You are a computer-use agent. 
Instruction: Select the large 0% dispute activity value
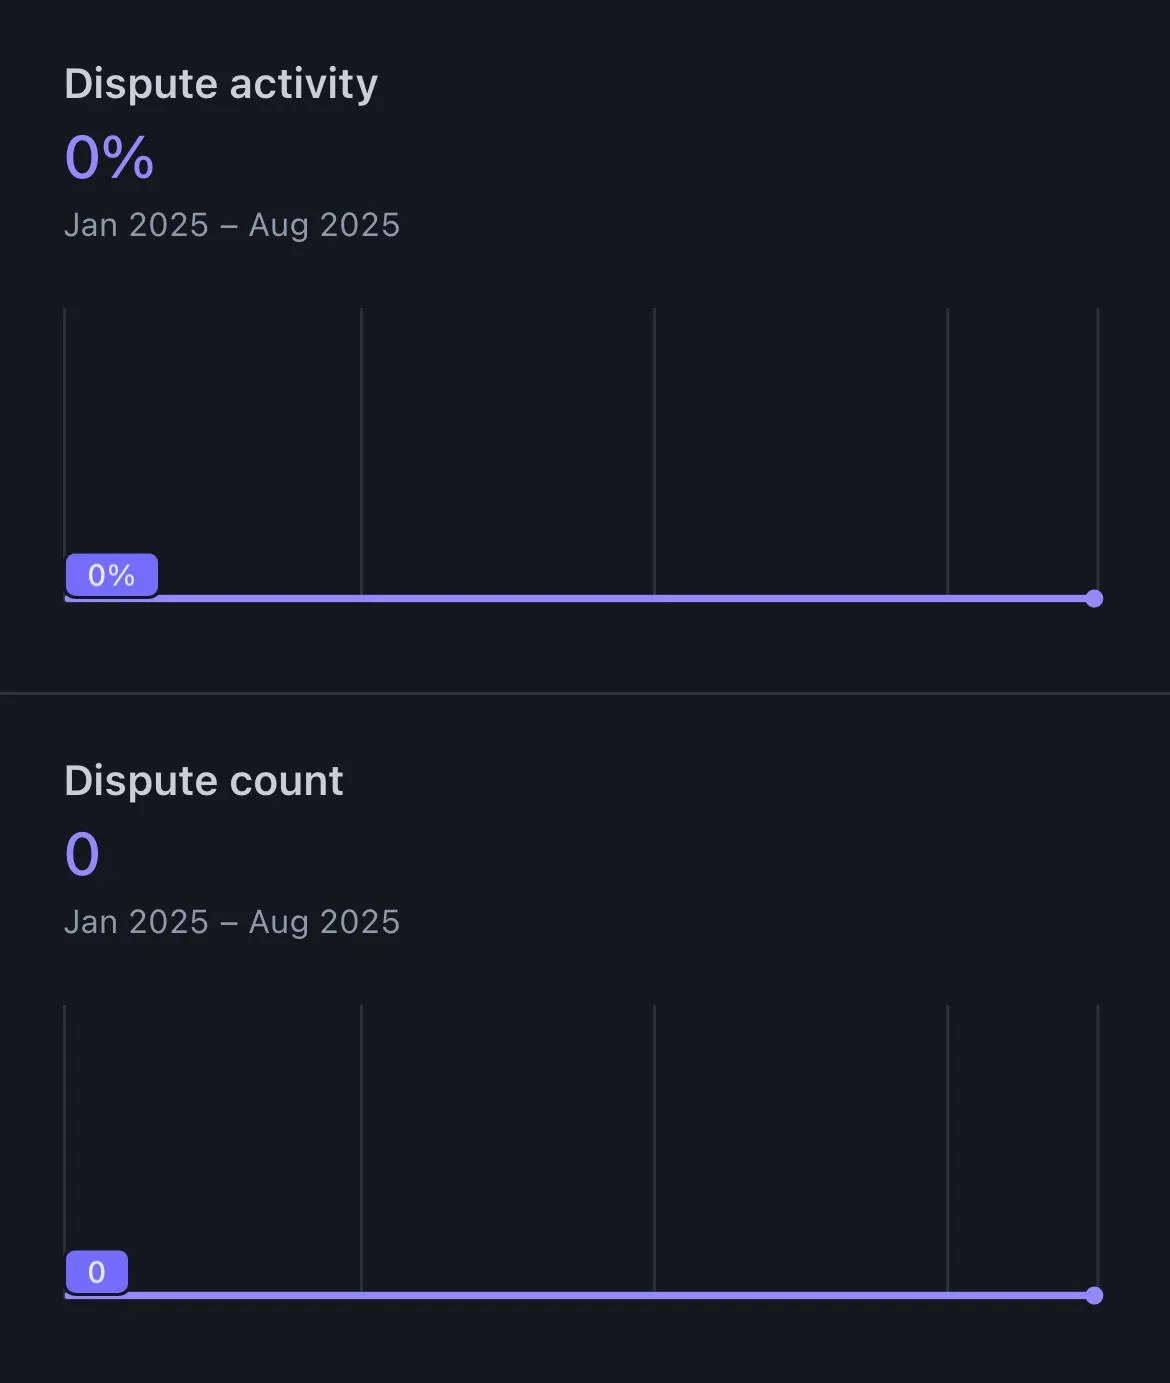109,157
